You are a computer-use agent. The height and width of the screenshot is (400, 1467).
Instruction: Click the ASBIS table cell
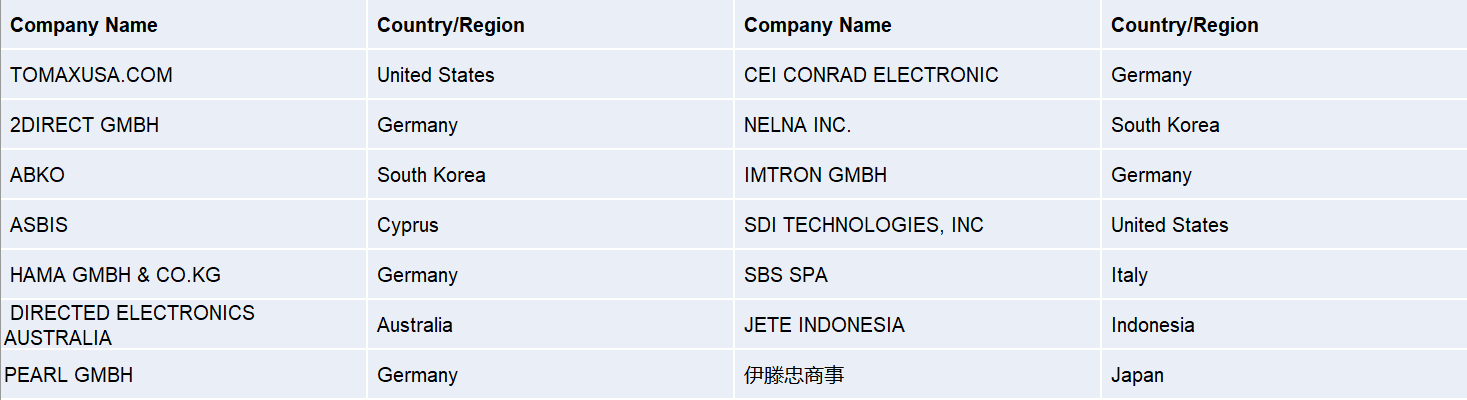pyautogui.click(x=184, y=225)
